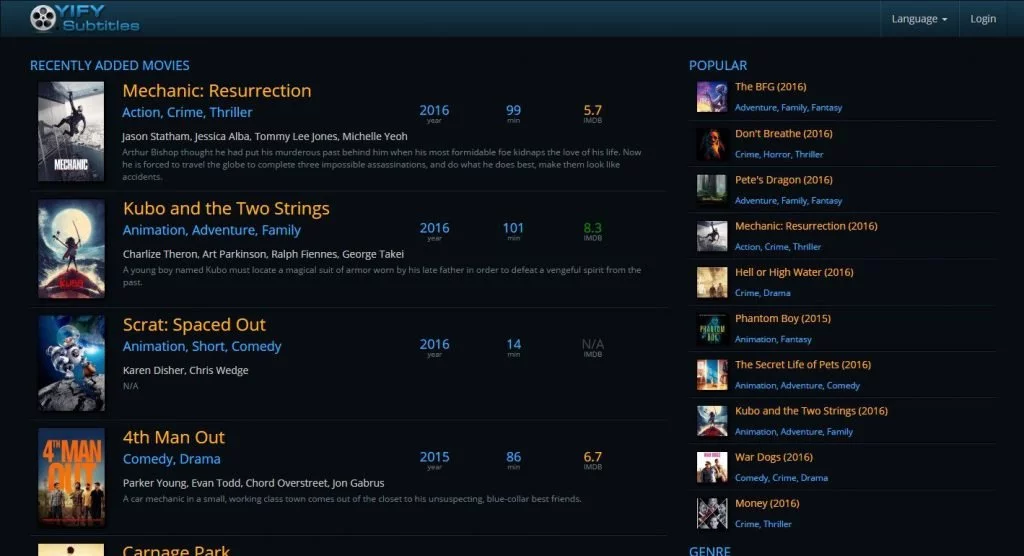Click The BFG small thumbnail in Popular

[x=711, y=97]
